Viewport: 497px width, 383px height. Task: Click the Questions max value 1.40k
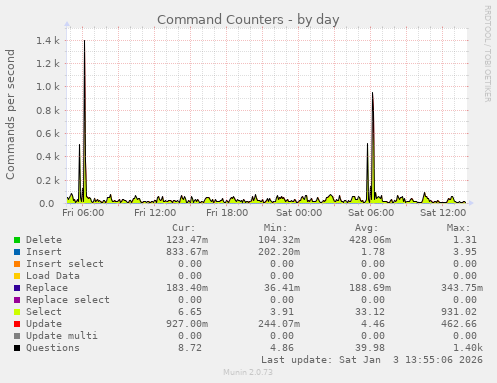(x=468, y=348)
